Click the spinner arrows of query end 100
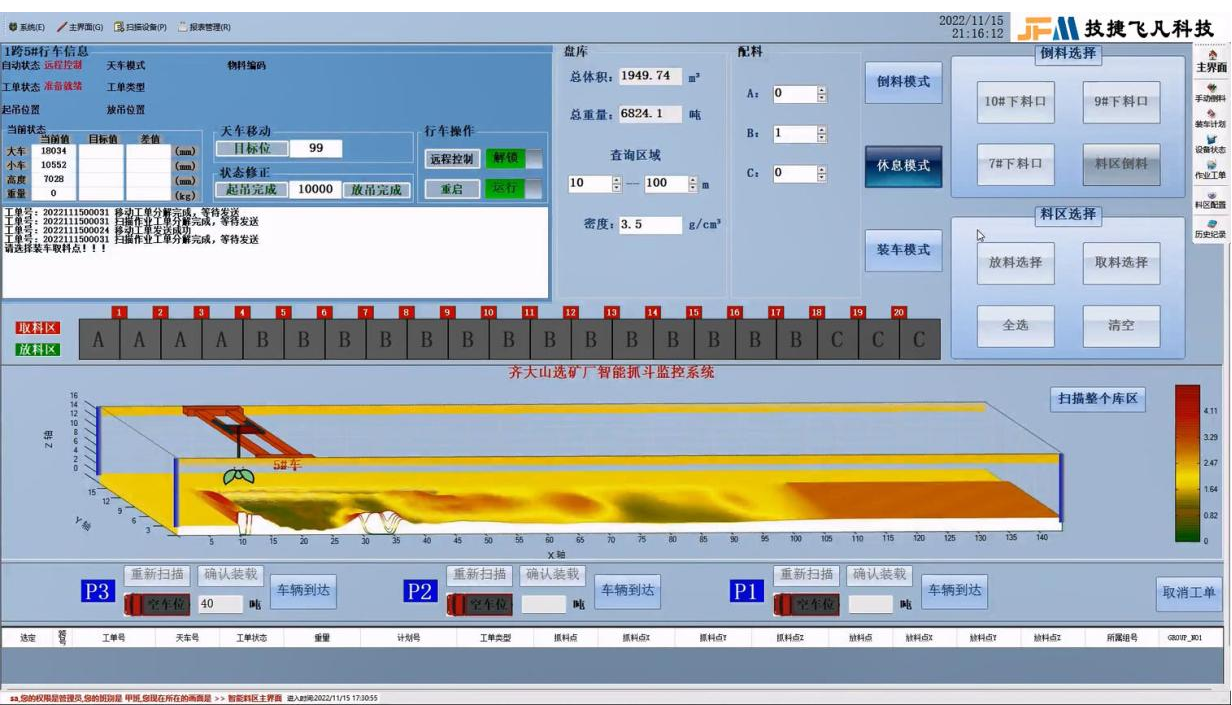Viewport: 1232px width, 705px height. point(693,184)
